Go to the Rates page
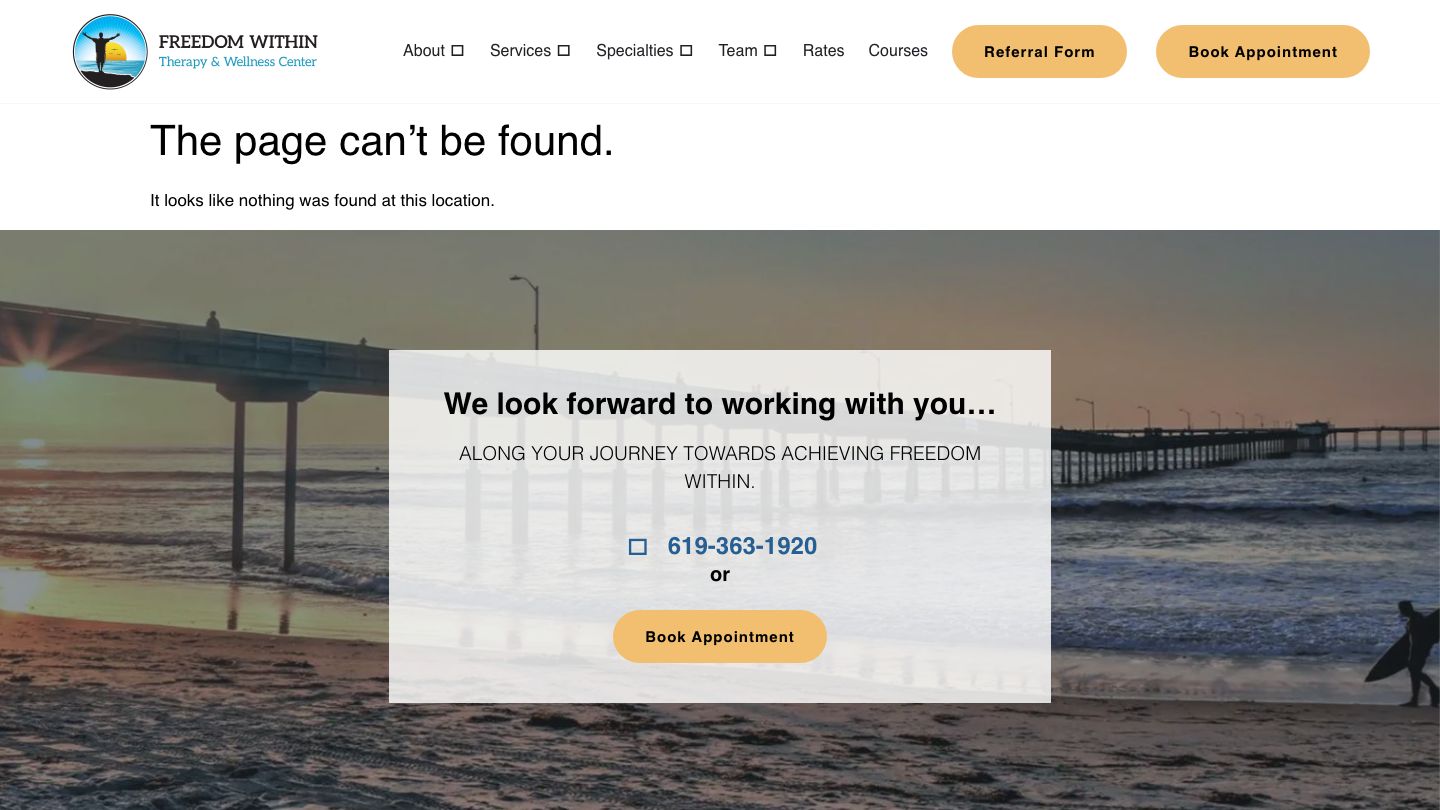 [x=823, y=51]
